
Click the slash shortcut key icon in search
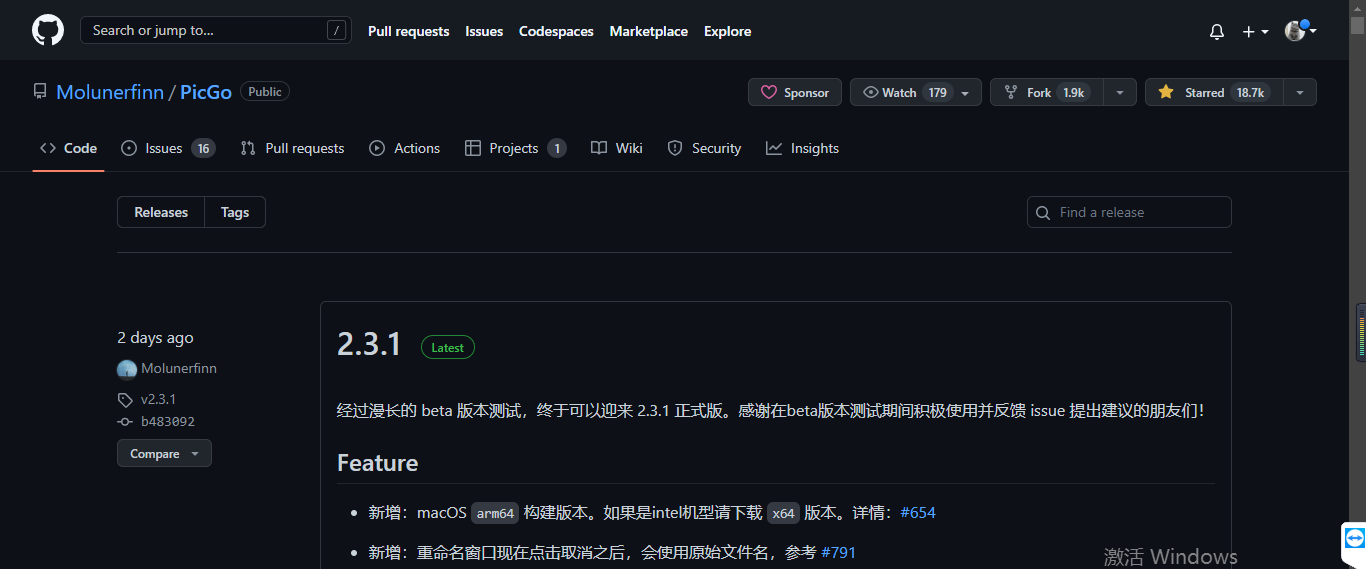tap(336, 30)
